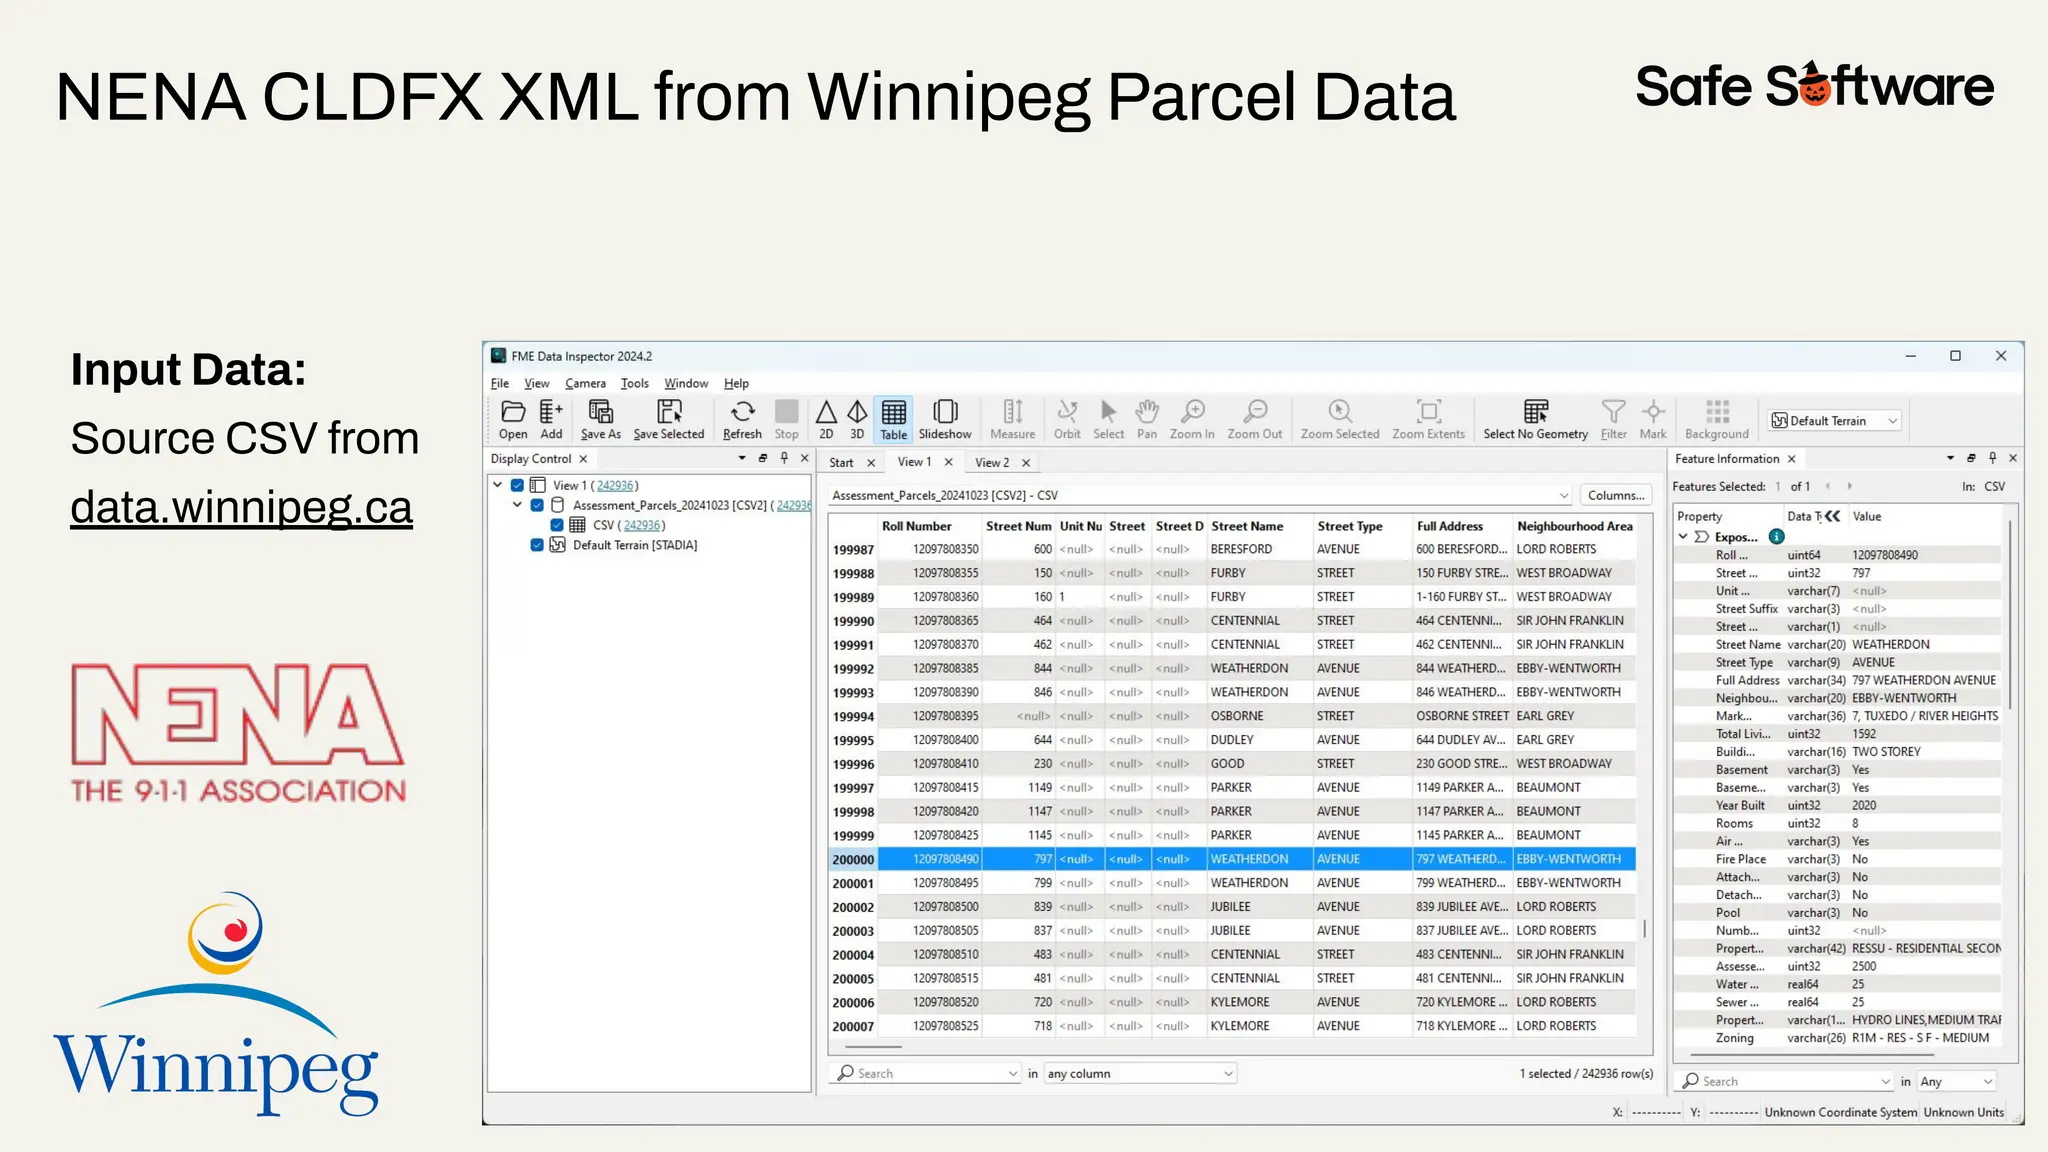This screenshot has height=1152, width=2048.
Task: Click the Columns... button
Action: pos(1616,495)
